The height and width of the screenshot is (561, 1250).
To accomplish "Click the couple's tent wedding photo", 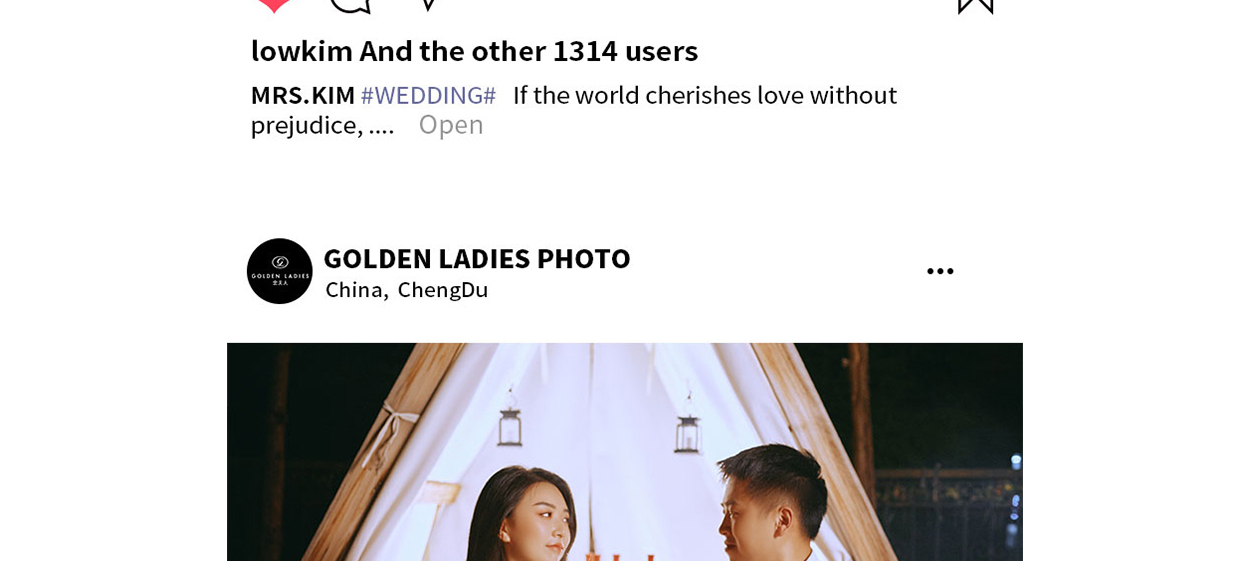I will (x=625, y=452).
